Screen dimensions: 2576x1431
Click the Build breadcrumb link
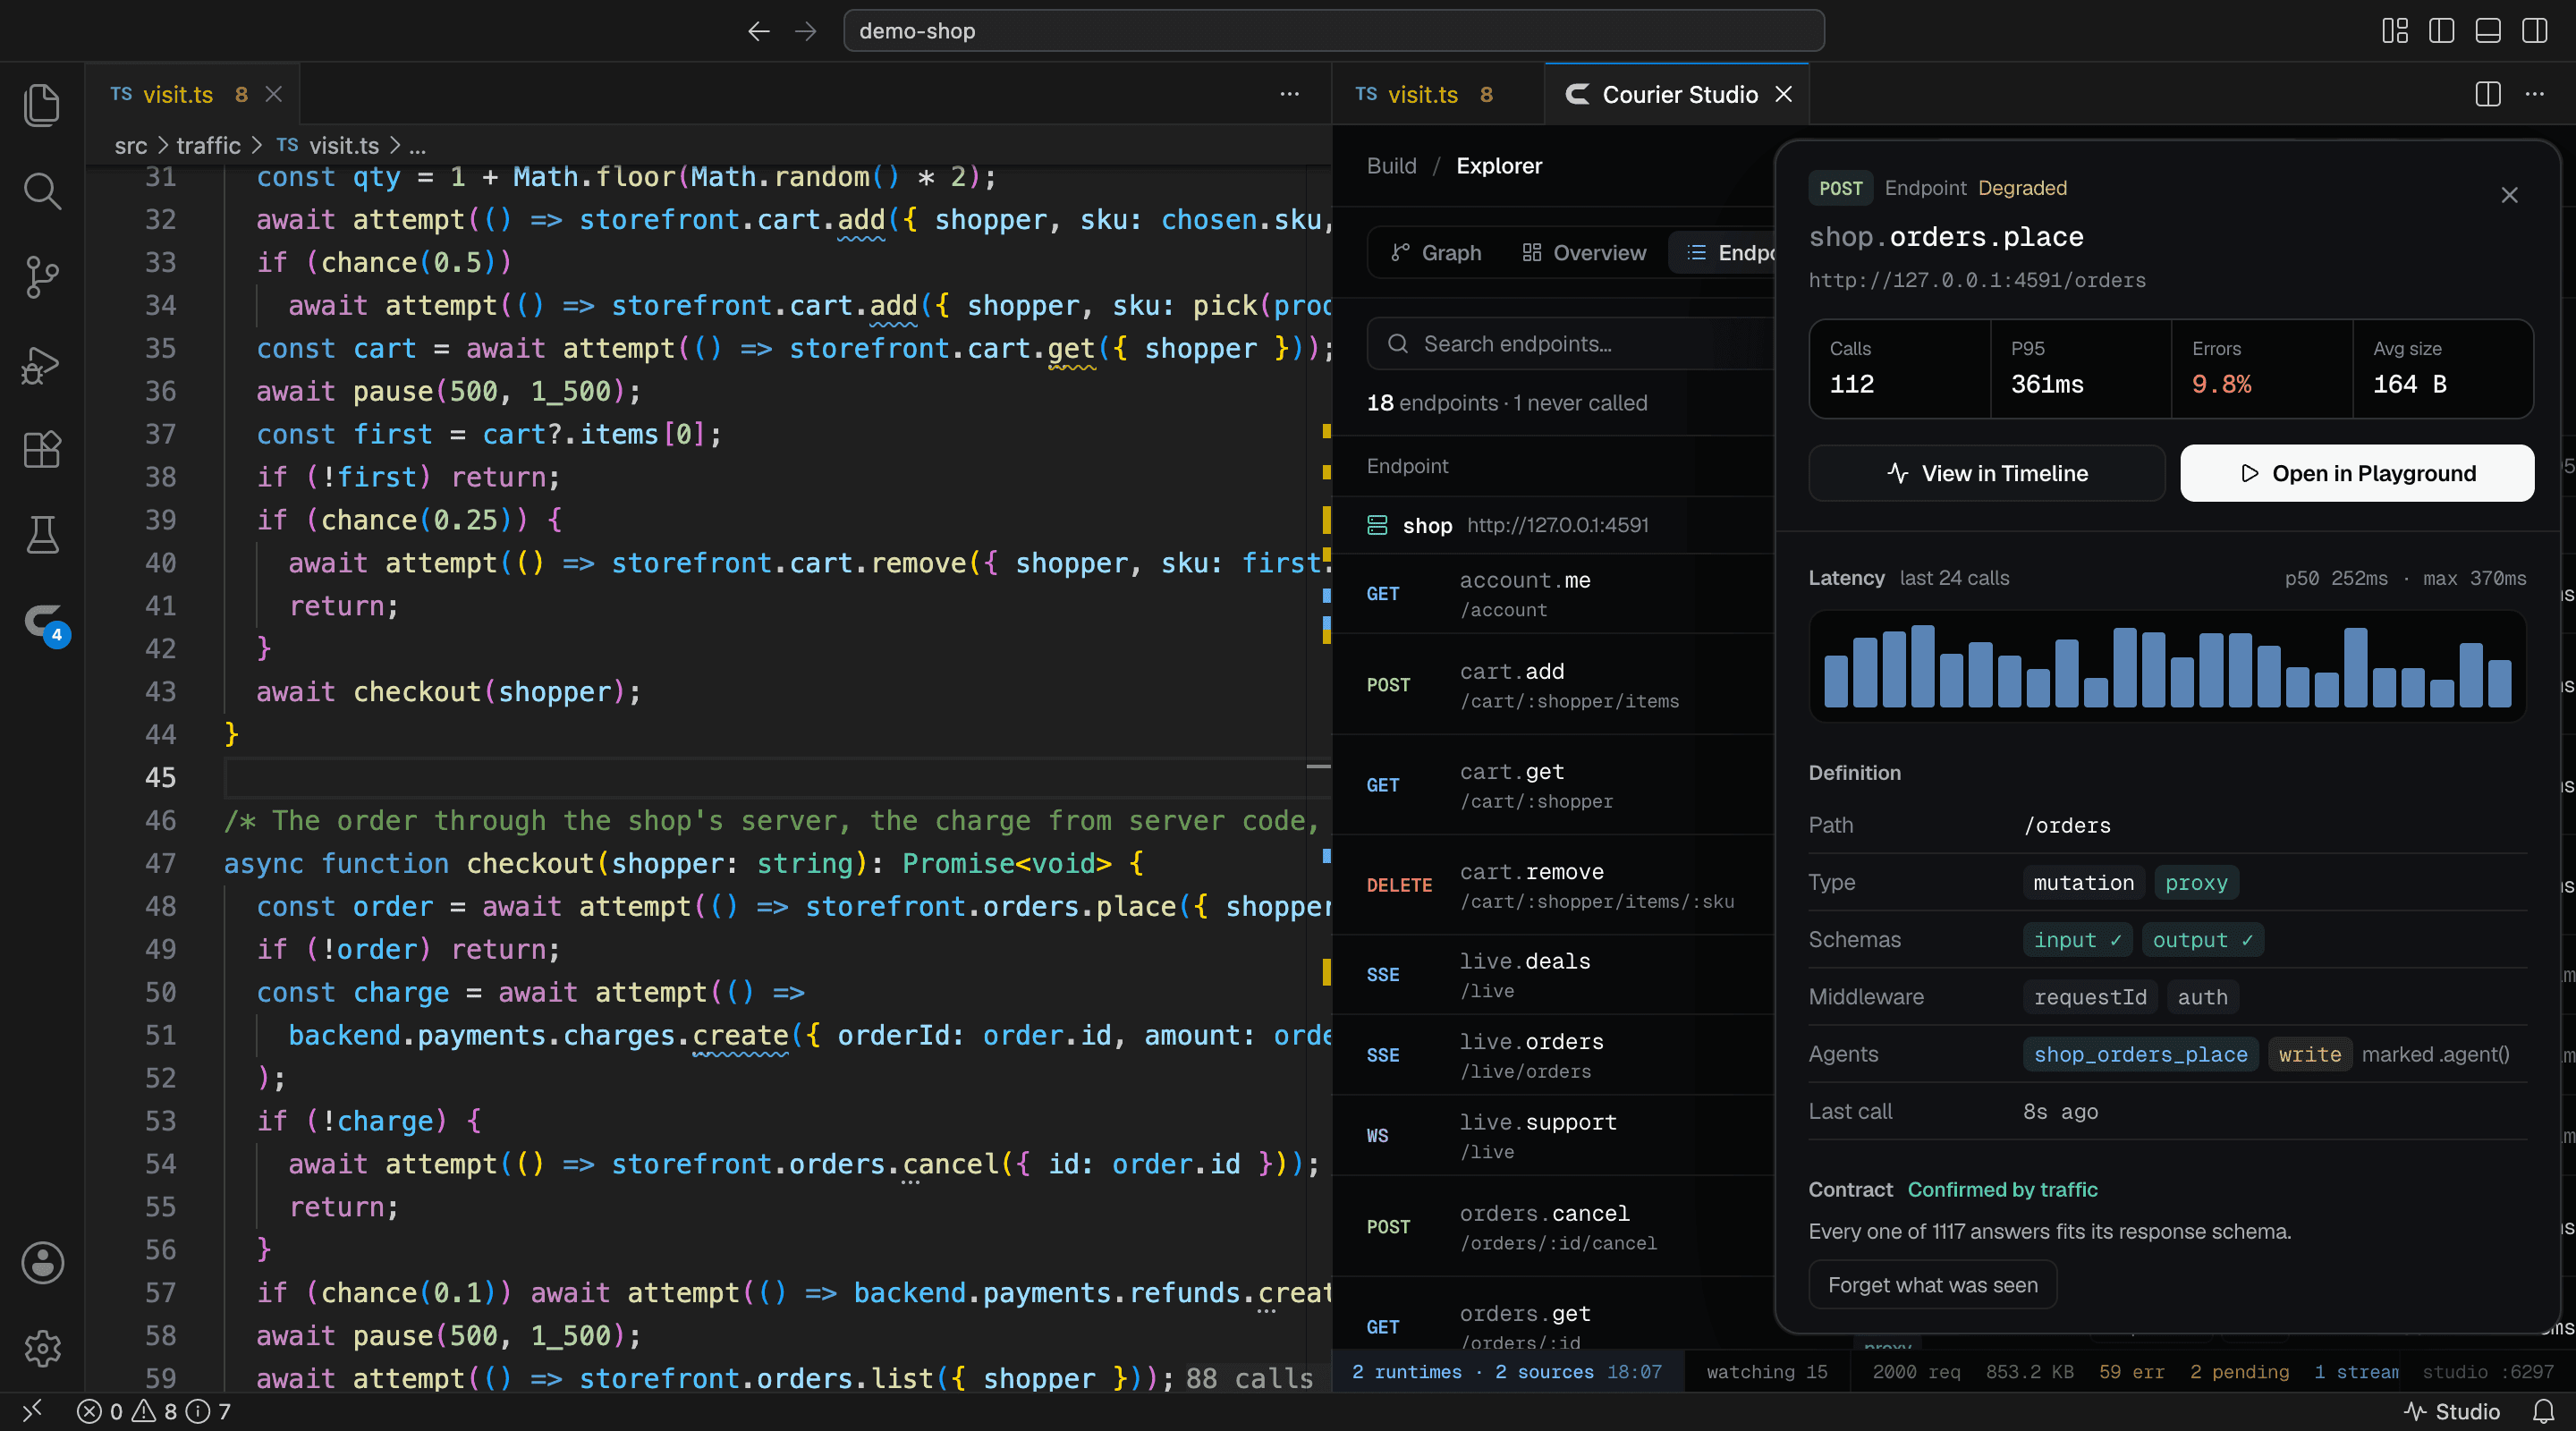point(1391,165)
